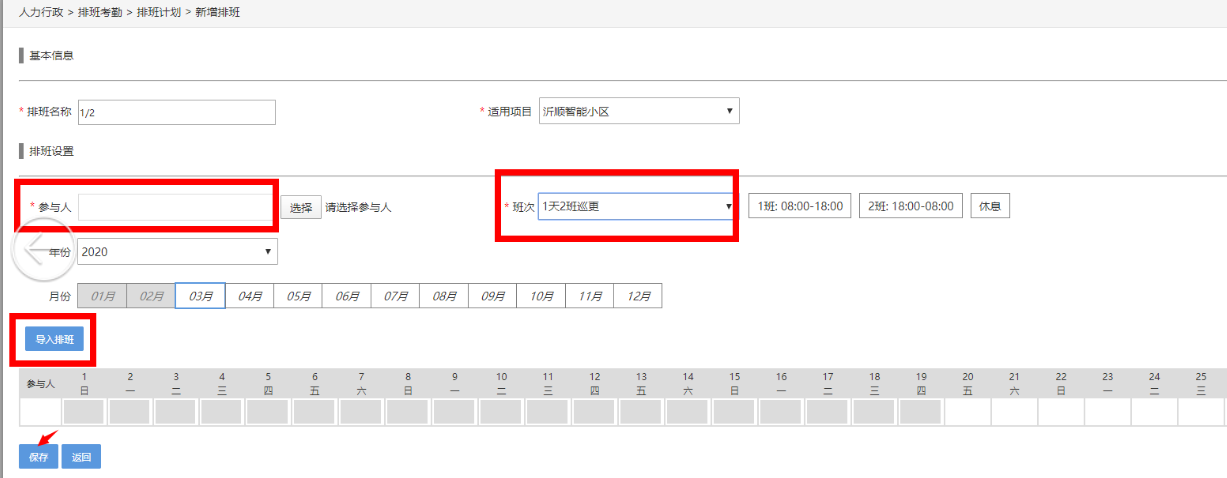
Task: Select the 09月 month tab
Action: 492,296
